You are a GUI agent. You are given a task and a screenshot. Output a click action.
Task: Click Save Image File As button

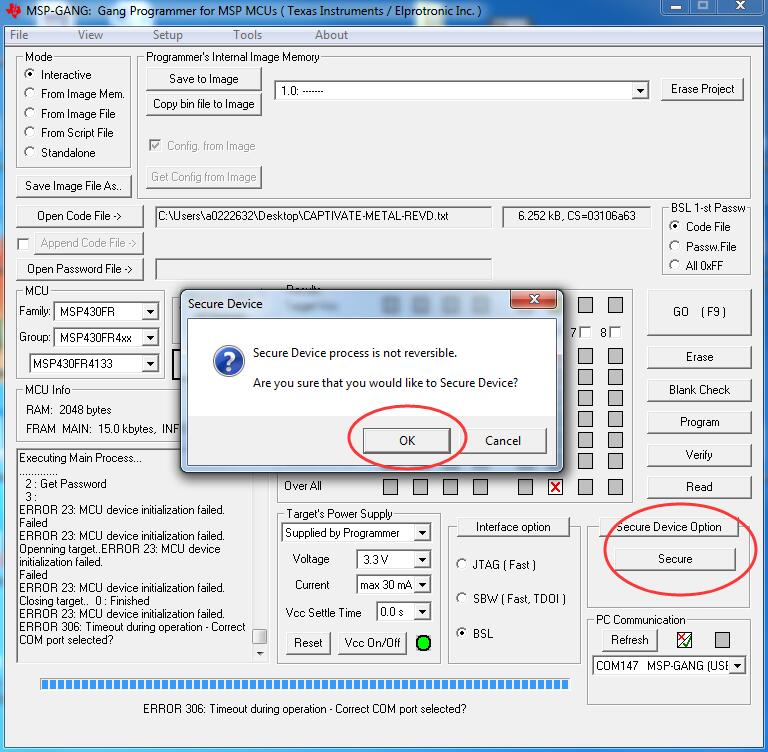tap(74, 186)
